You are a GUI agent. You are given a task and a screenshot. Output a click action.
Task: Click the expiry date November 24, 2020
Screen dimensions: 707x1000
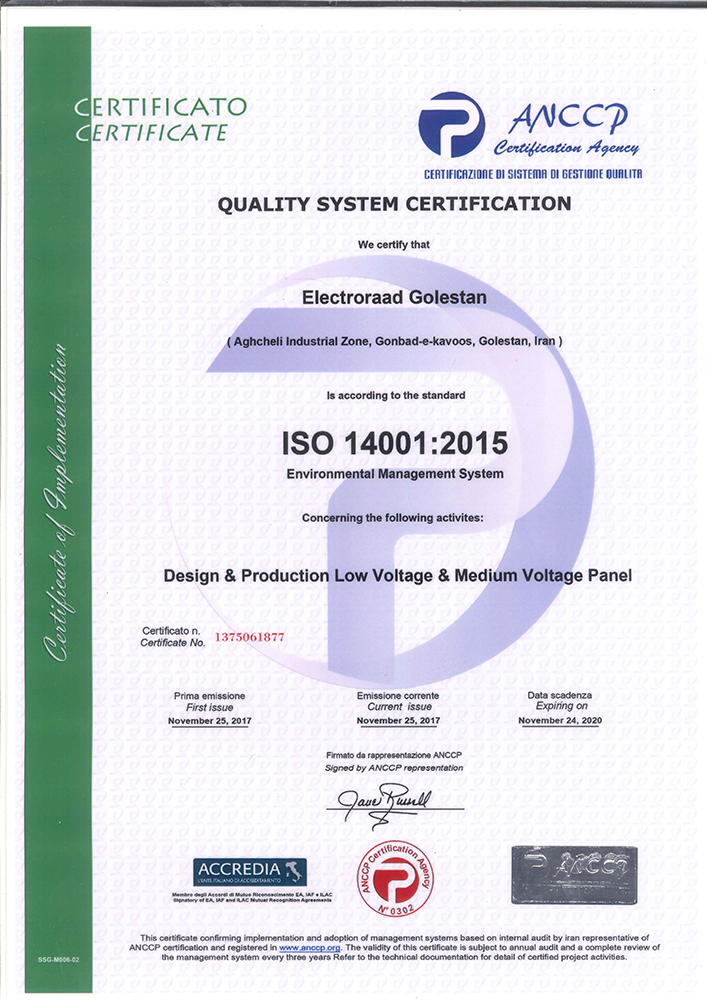[x=560, y=720]
